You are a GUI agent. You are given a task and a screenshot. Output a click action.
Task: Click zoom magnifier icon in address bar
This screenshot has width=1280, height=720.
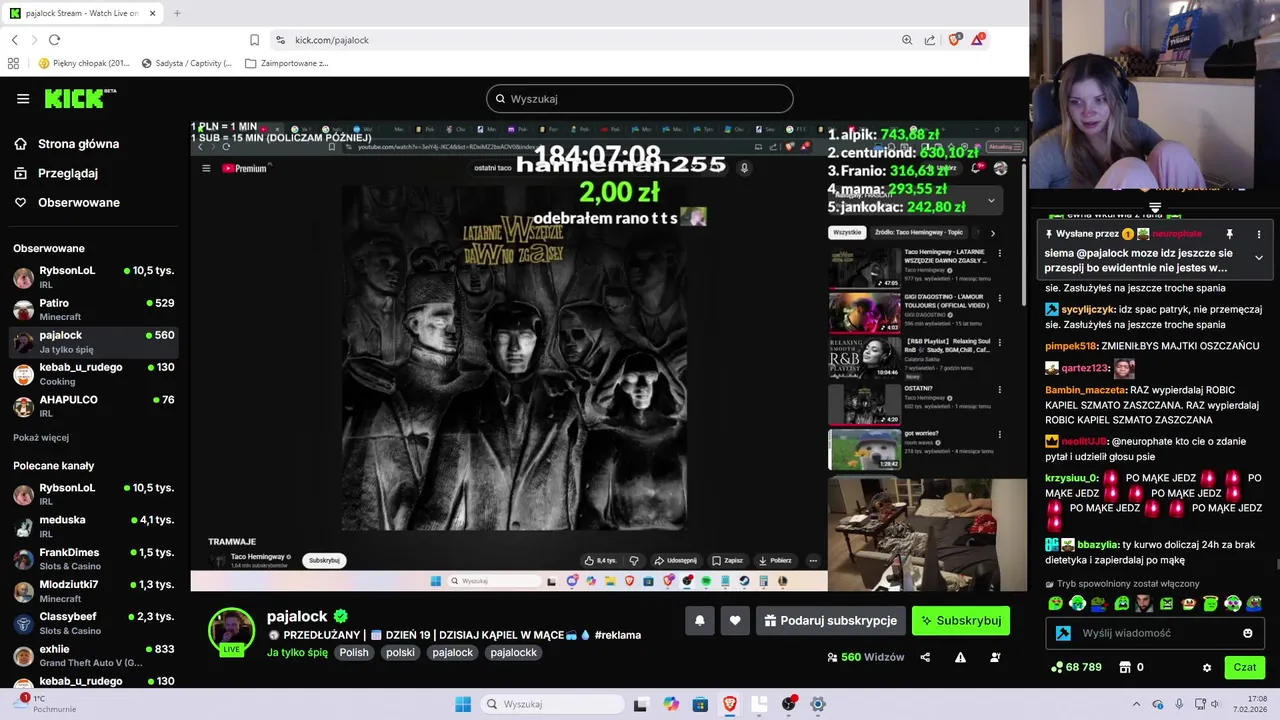tap(907, 40)
